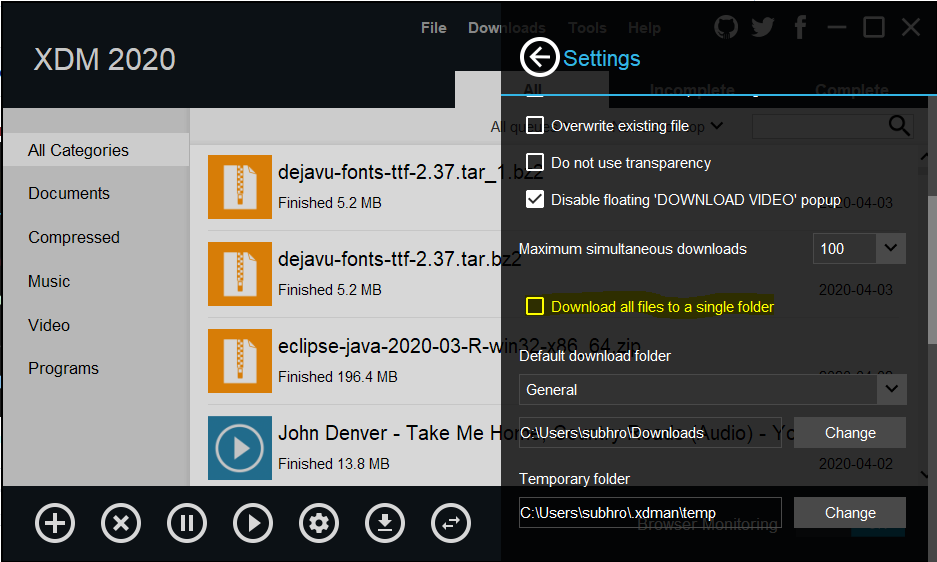This screenshot has height=562, width=937.
Task: Click the Settings panel title
Action: point(601,59)
